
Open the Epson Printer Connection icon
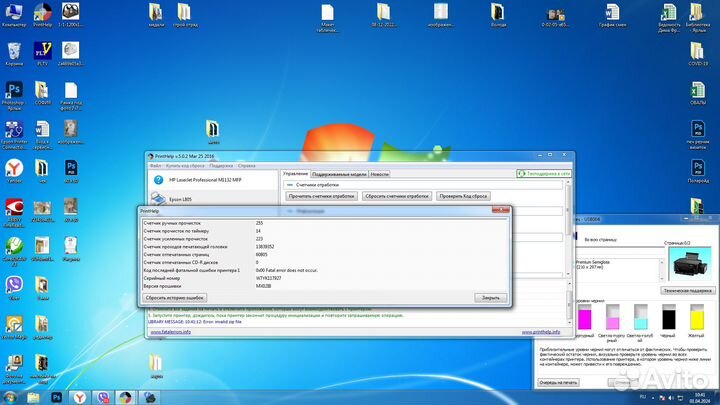click(14, 135)
